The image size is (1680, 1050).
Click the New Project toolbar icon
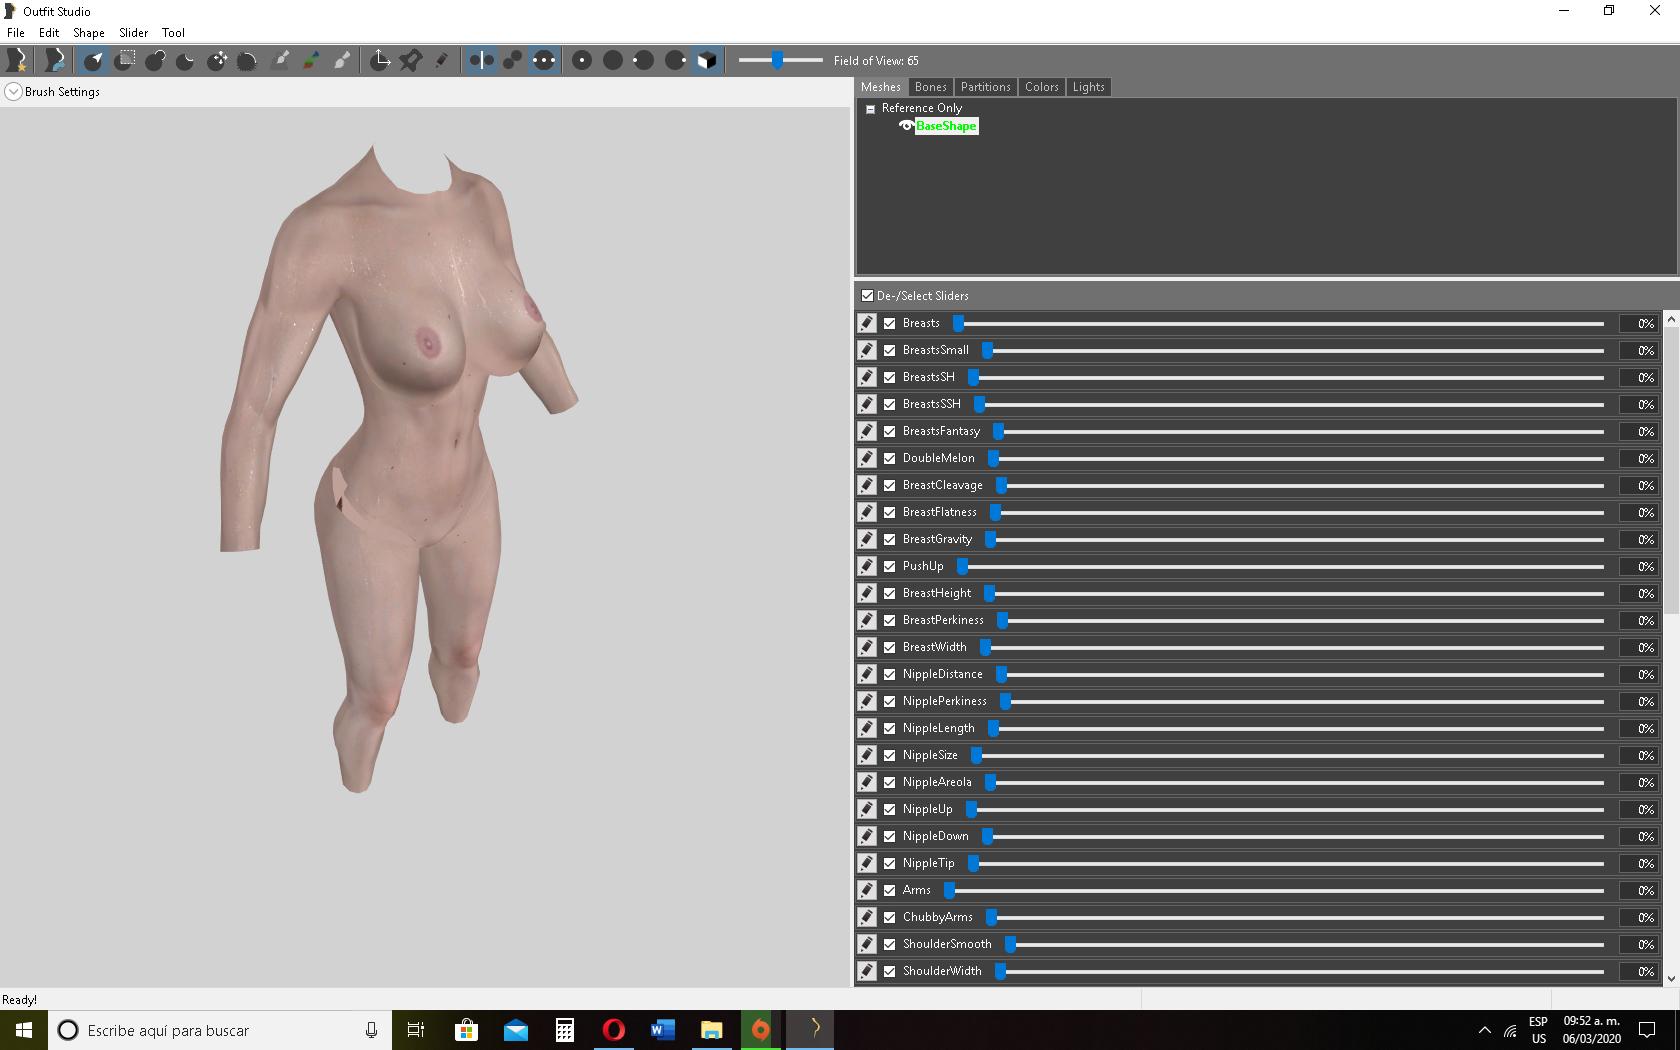[17, 60]
